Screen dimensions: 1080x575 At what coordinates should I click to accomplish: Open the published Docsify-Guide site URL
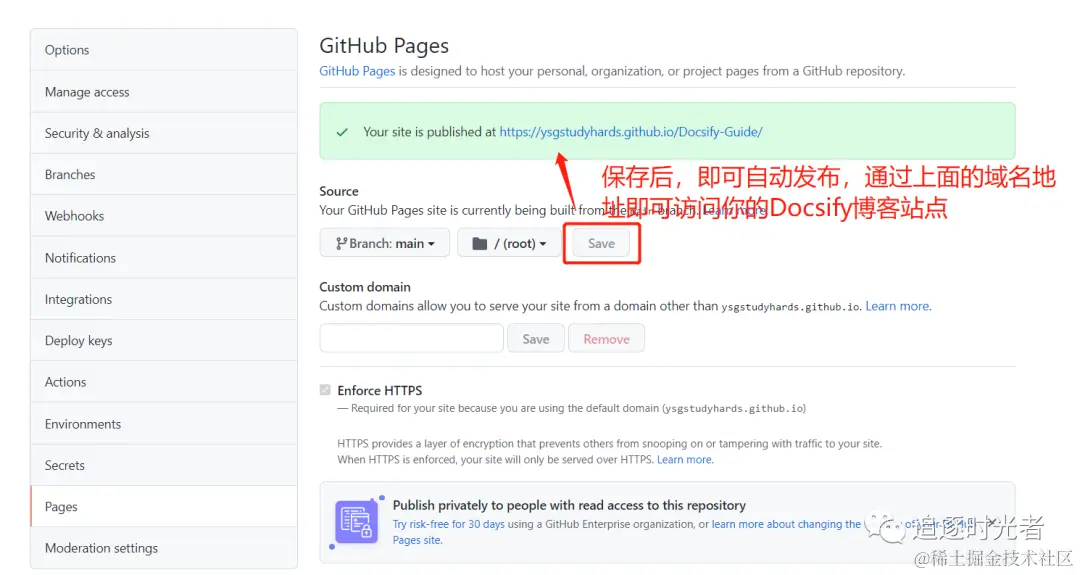(630, 132)
